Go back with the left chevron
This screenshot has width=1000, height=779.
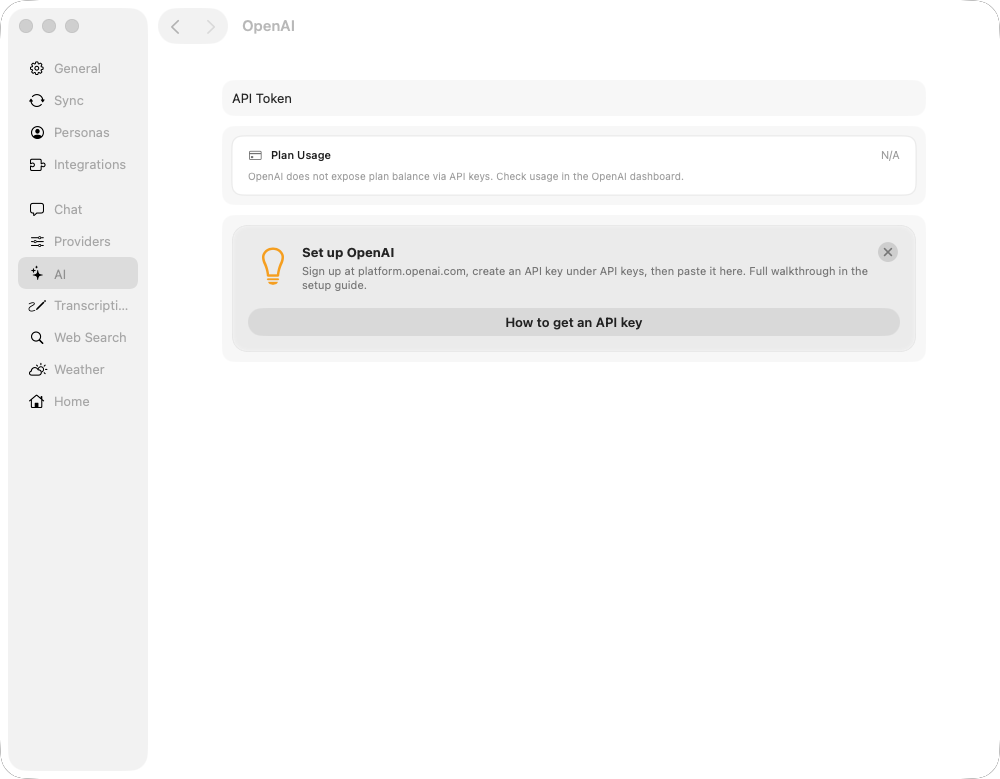click(175, 26)
